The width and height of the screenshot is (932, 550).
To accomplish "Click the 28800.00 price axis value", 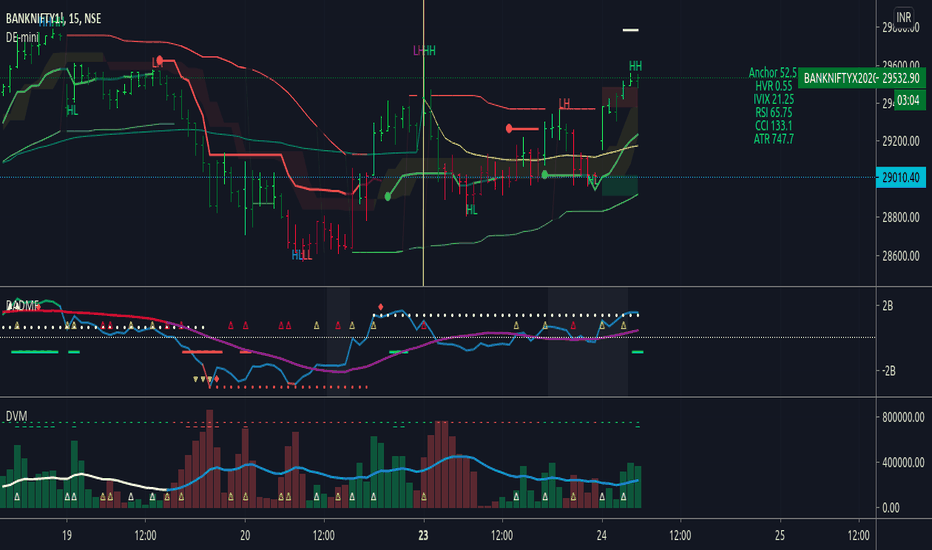I will point(900,218).
